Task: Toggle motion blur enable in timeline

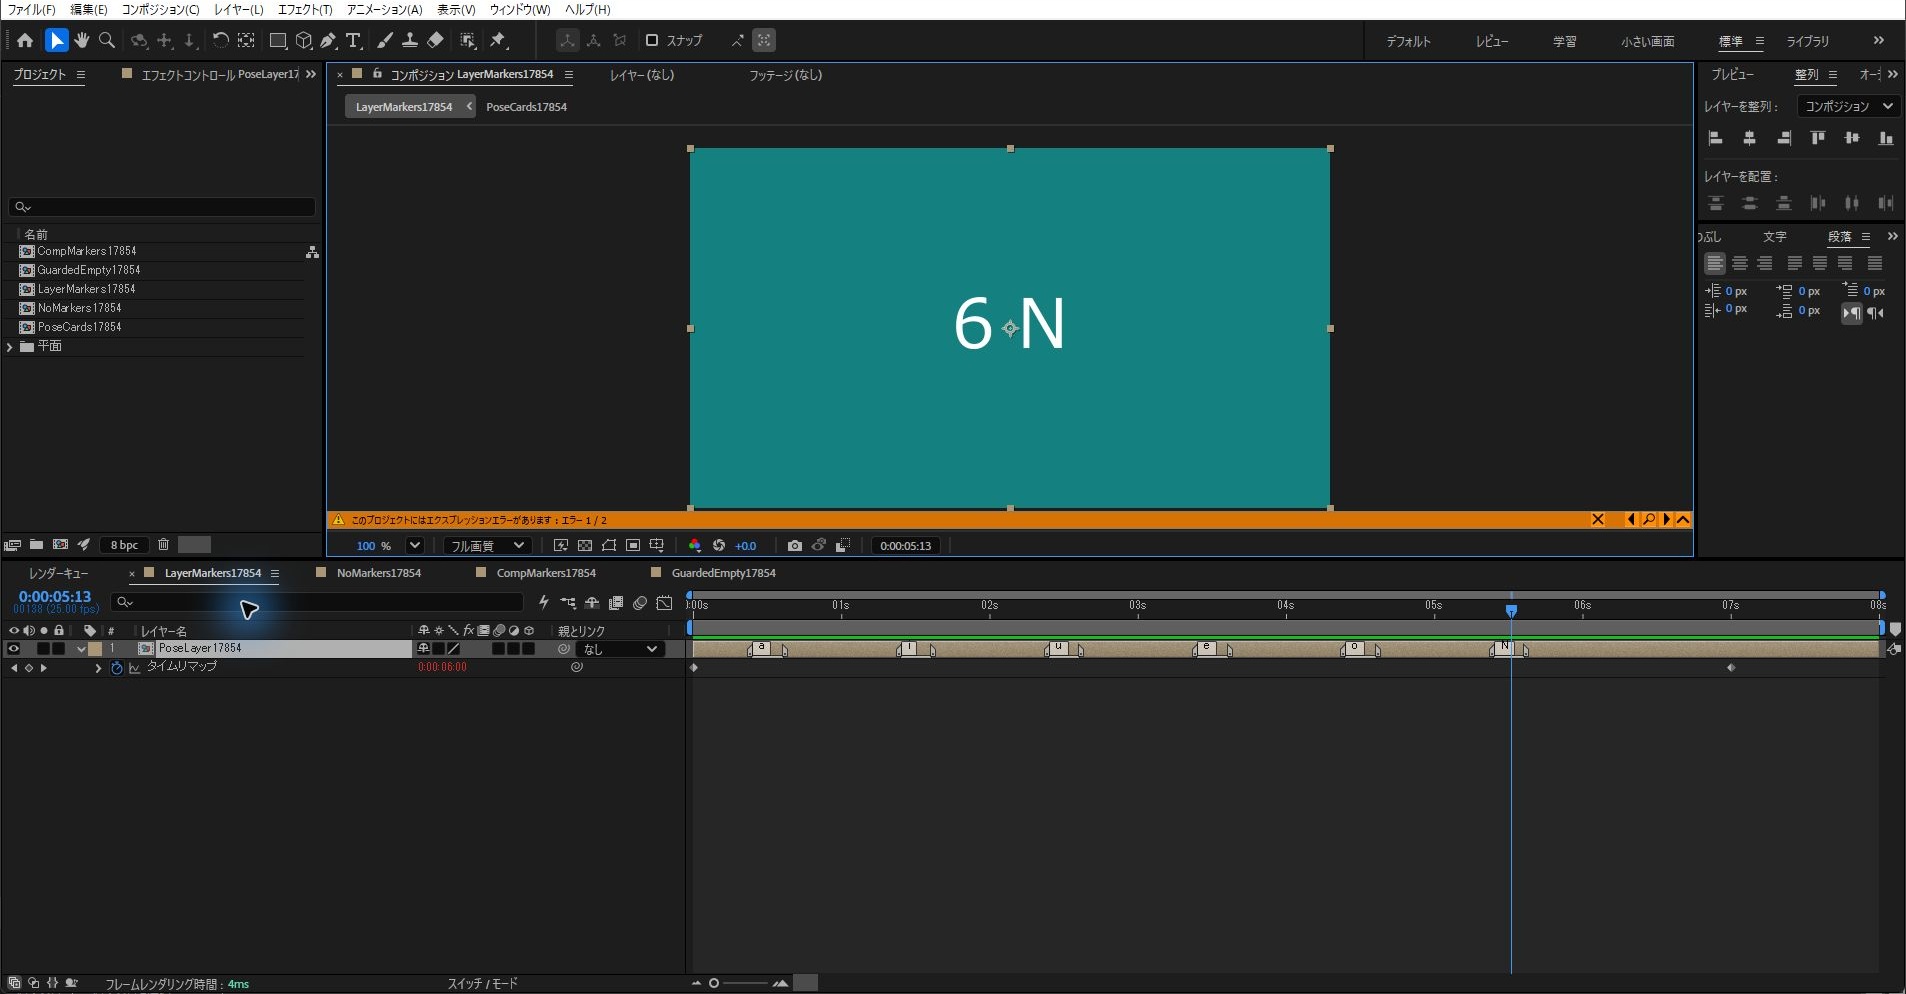Action: (x=640, y=602)
